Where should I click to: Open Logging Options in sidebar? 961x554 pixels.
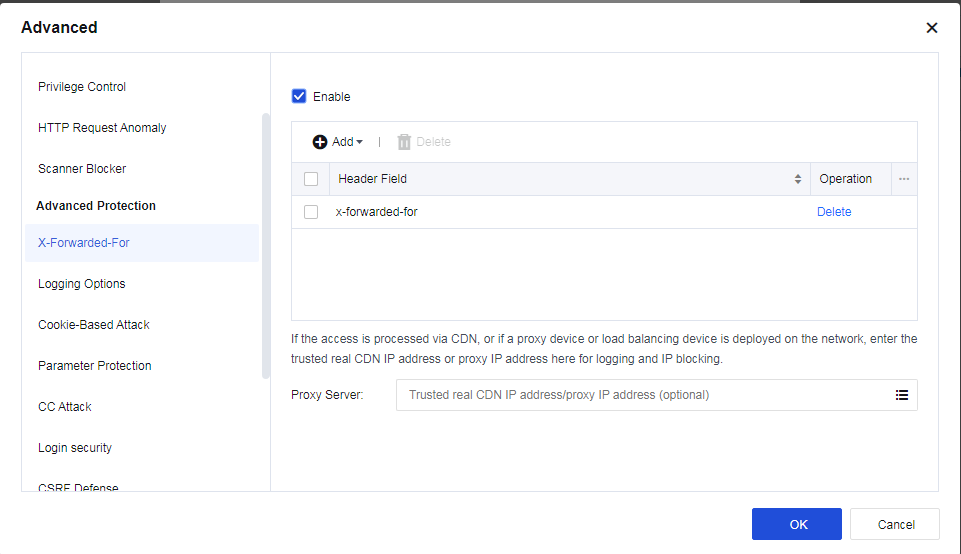tap(82, 284)
